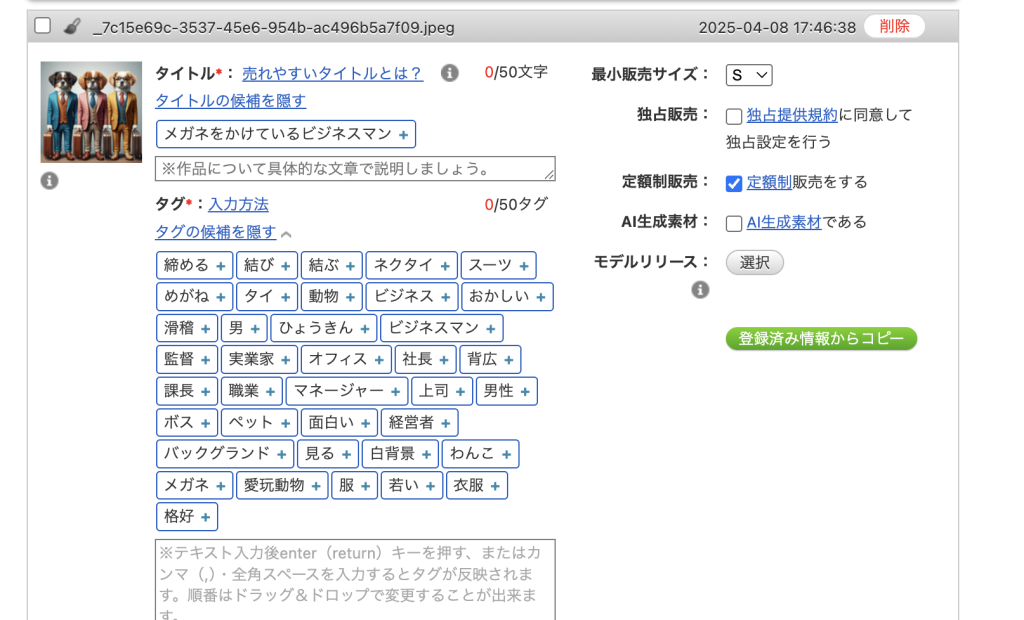Add the ネクタイ tag via its plus

click(x=444, y=266)
